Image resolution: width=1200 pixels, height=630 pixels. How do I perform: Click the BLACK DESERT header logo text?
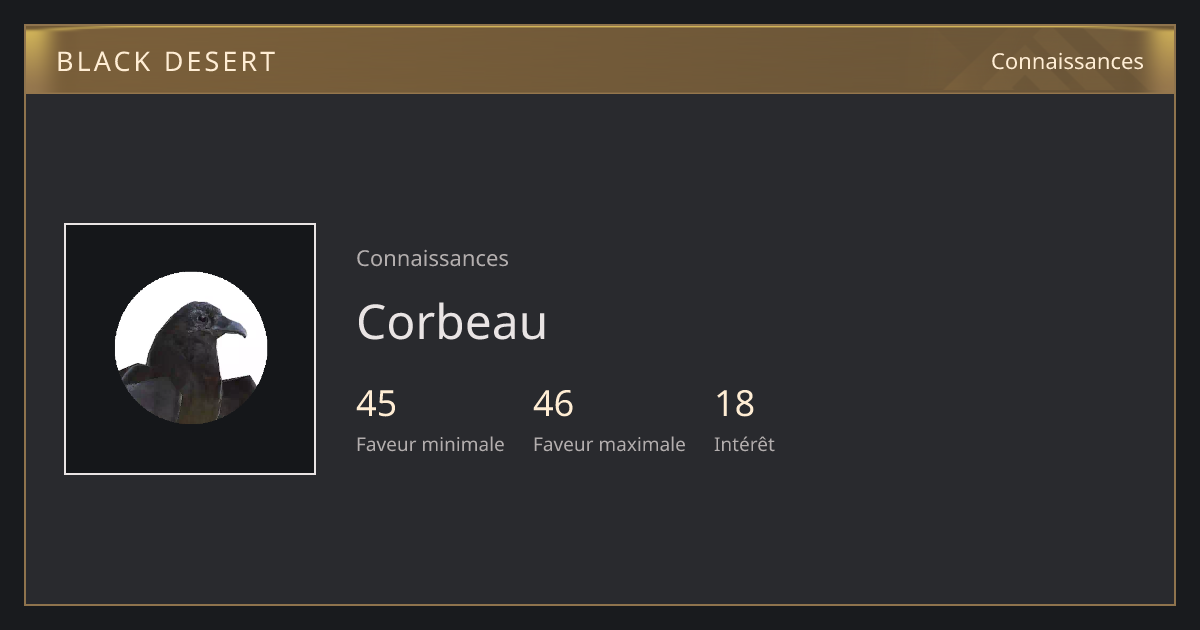pyautogui.click(x=166, y=61)
